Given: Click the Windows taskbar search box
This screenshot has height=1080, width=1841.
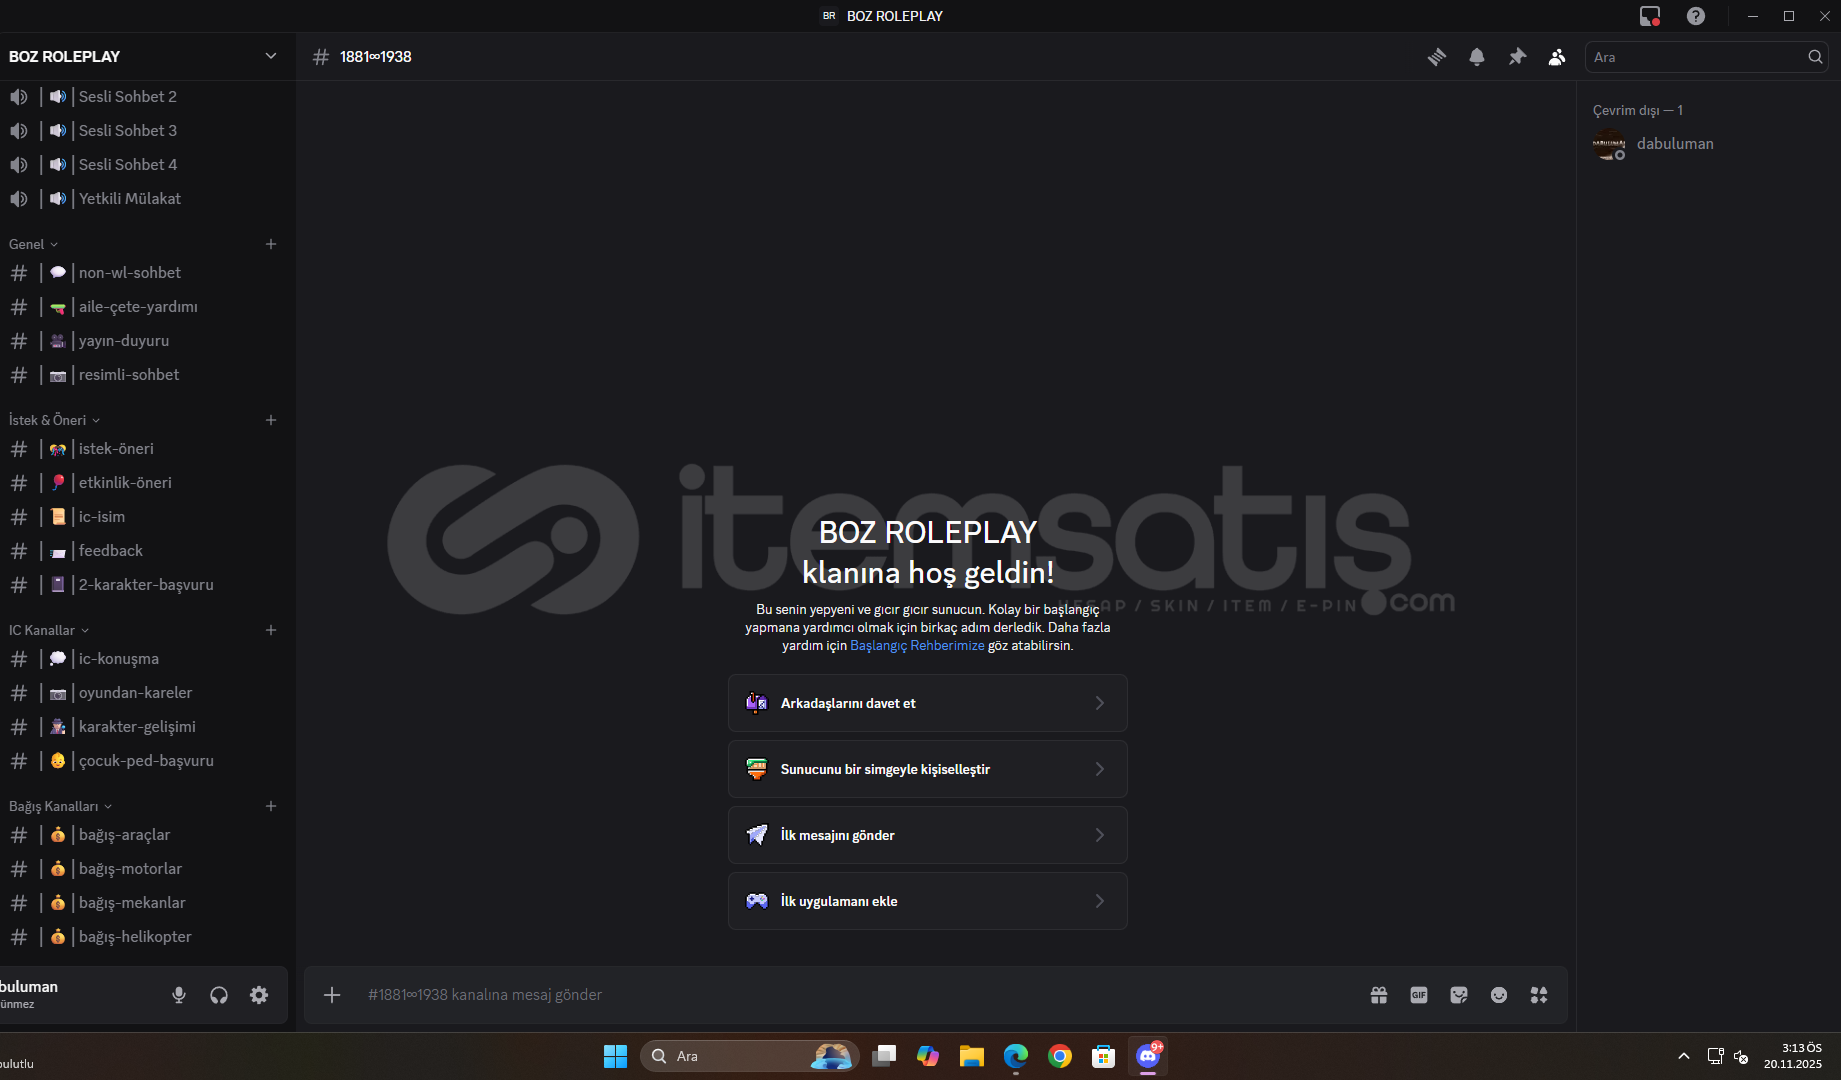Looking at the screenshot, I should 750,1056.
